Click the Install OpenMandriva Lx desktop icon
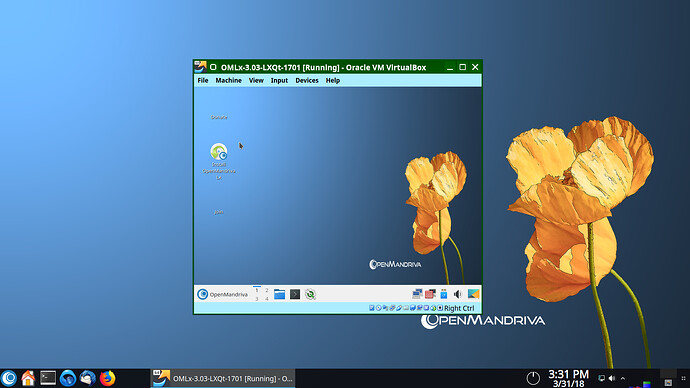The width and height of the screenshot is (690, 388). coord(219,161)
